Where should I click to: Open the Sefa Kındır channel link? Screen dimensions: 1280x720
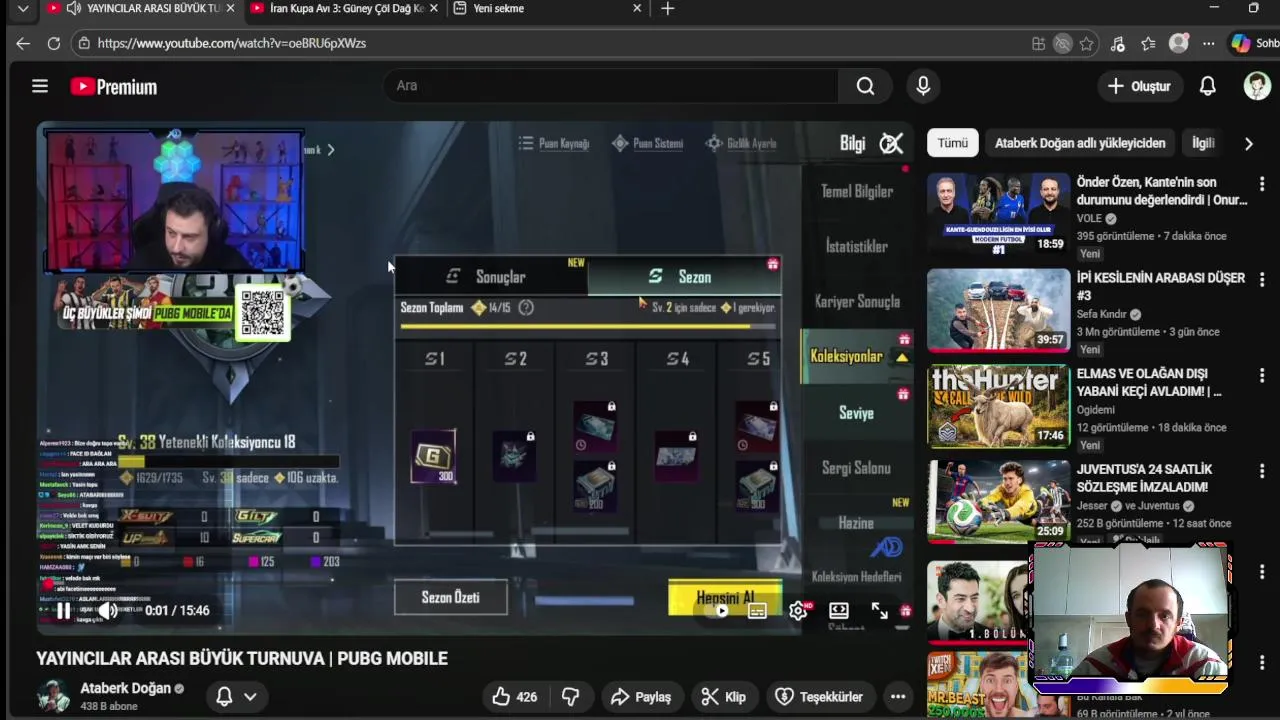coord(1102,314)
